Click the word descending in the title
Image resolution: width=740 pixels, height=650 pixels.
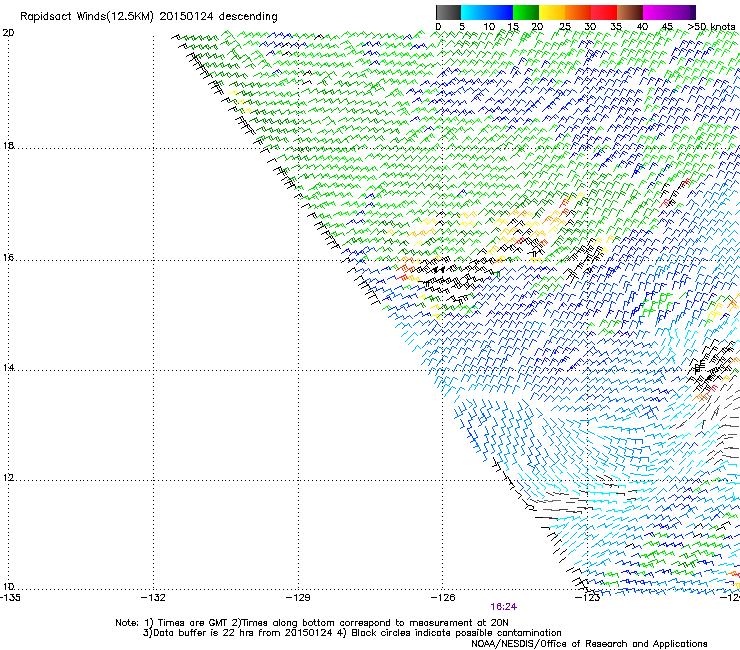click(x=248, y=17)
